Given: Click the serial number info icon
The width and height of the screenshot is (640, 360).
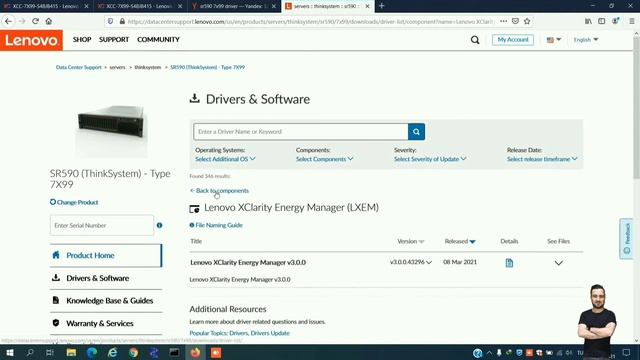Looking at the screenshot, I should click(159, 225).
